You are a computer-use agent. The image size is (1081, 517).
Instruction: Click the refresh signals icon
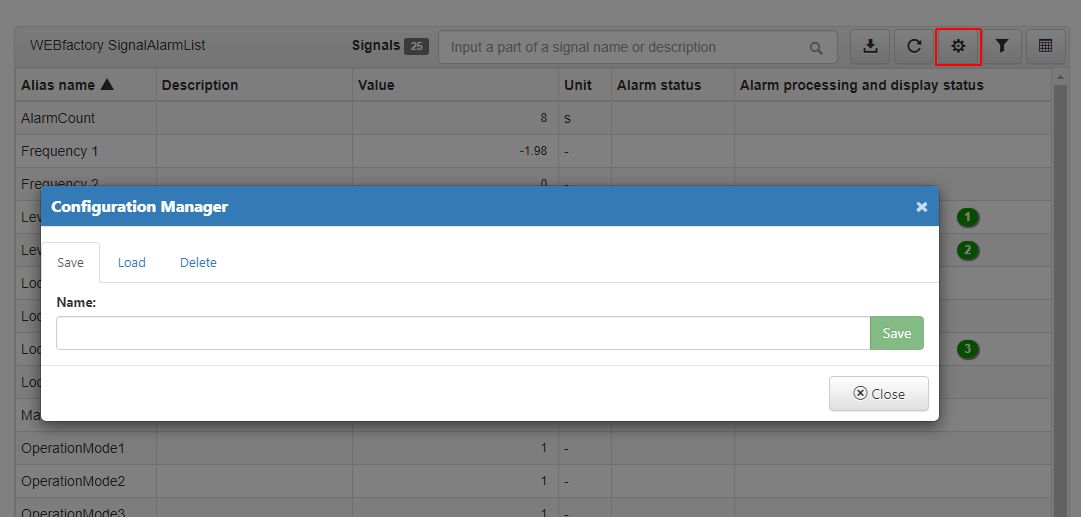click(914, 46)
